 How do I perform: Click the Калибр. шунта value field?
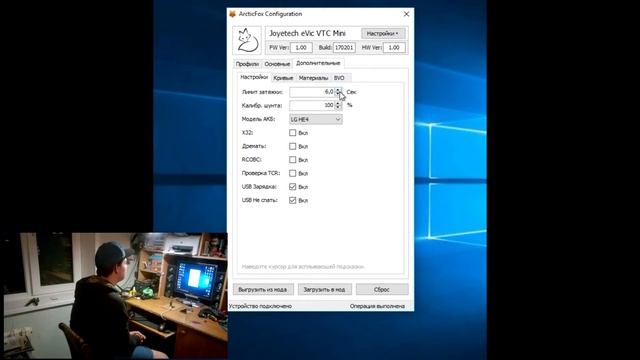tap(312, 105)
